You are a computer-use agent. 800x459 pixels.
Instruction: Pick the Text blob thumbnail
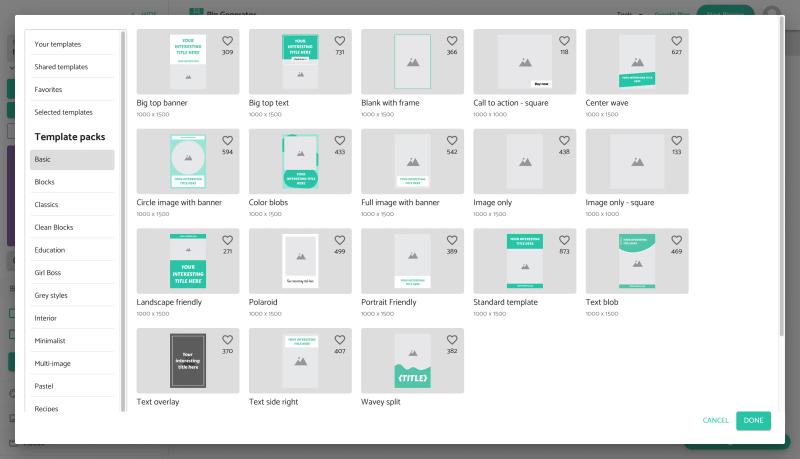(x=637, y=261)
